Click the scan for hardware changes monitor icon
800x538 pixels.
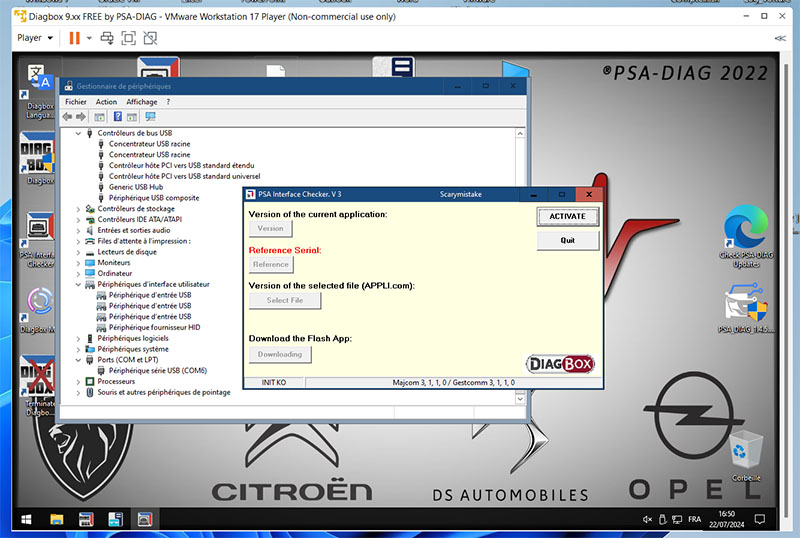point(150,117)
